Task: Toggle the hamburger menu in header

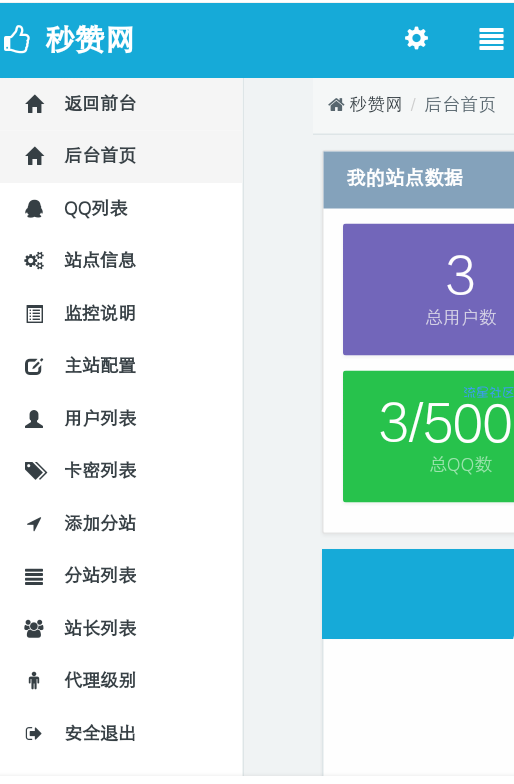Action: [x=491, y=38]
